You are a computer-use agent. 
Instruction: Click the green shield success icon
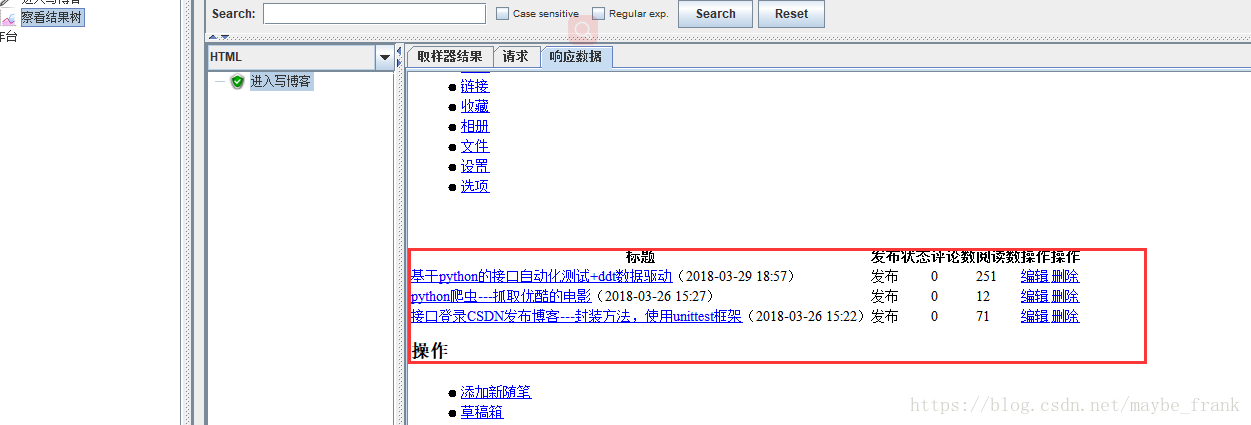(x=237, y=82)
